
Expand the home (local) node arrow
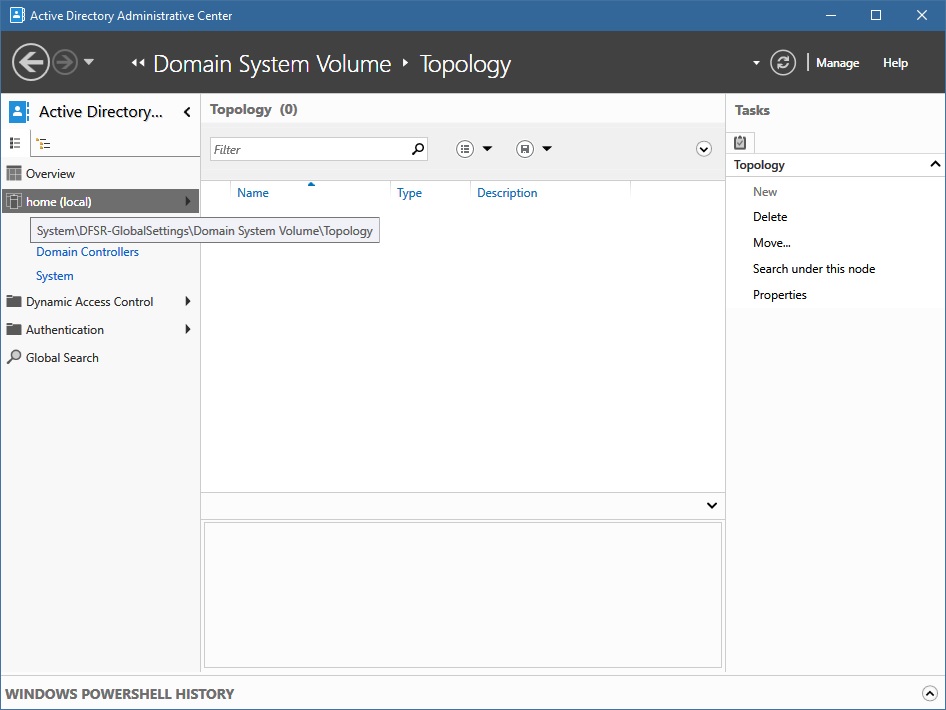188,202
